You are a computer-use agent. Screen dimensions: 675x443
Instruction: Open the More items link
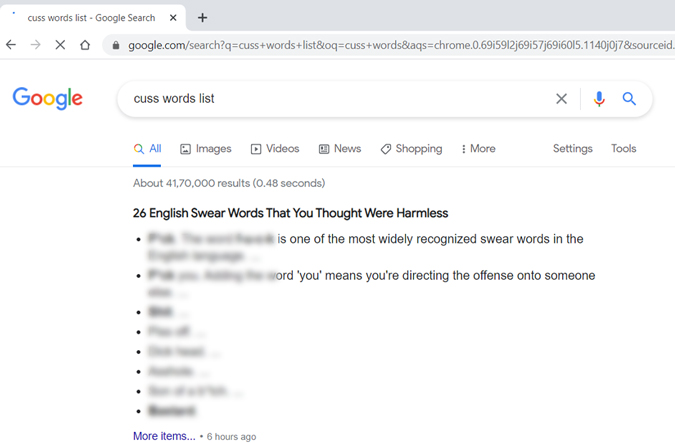(x=164, y=436)
